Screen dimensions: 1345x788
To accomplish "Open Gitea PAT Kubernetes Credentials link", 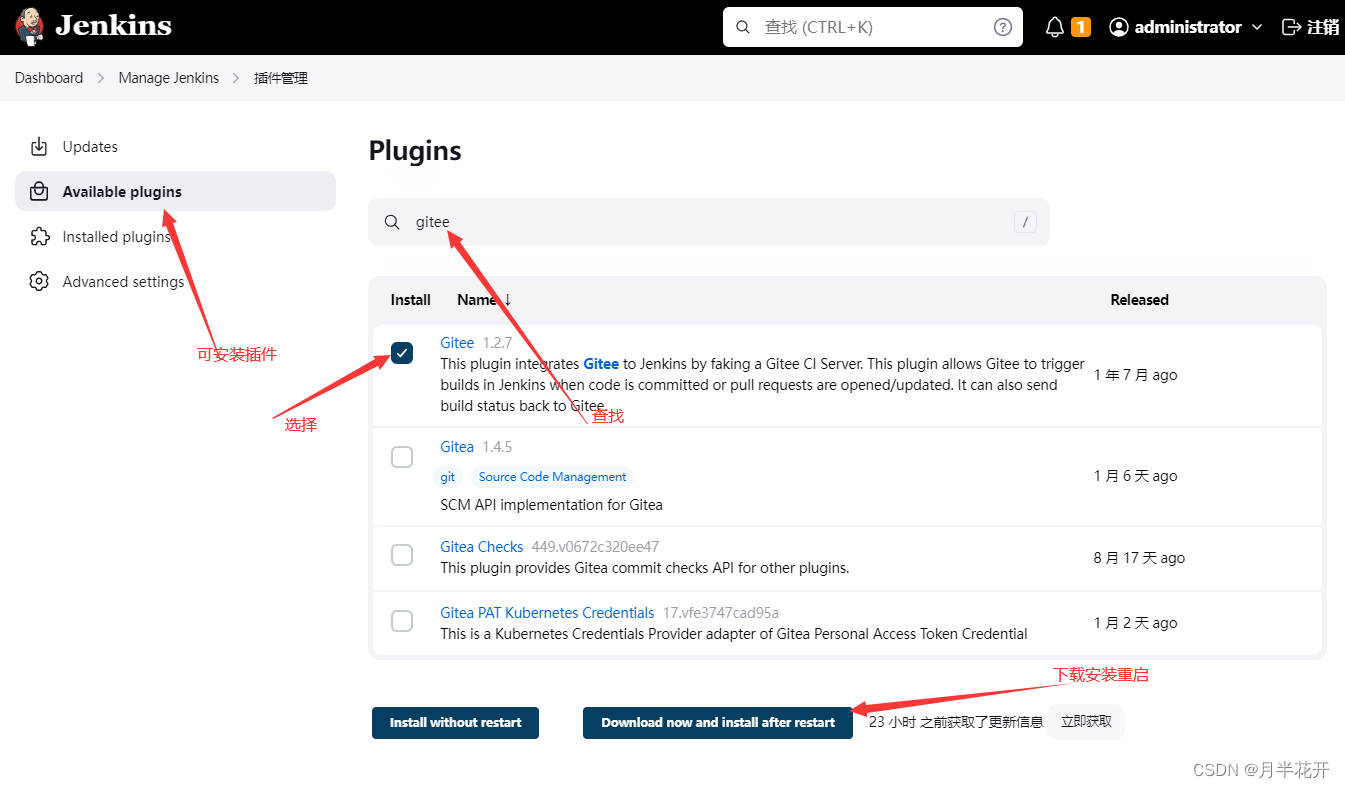I will pos(547,613).
